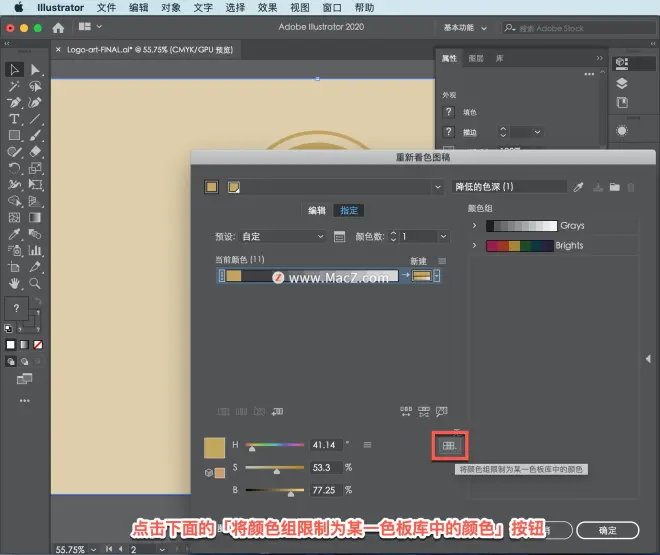Image resolution: width=660 pixels, height=555 pixels.
Task: Open the 基本功能 workspace dropdown
Action: click(x=465, y=28)
